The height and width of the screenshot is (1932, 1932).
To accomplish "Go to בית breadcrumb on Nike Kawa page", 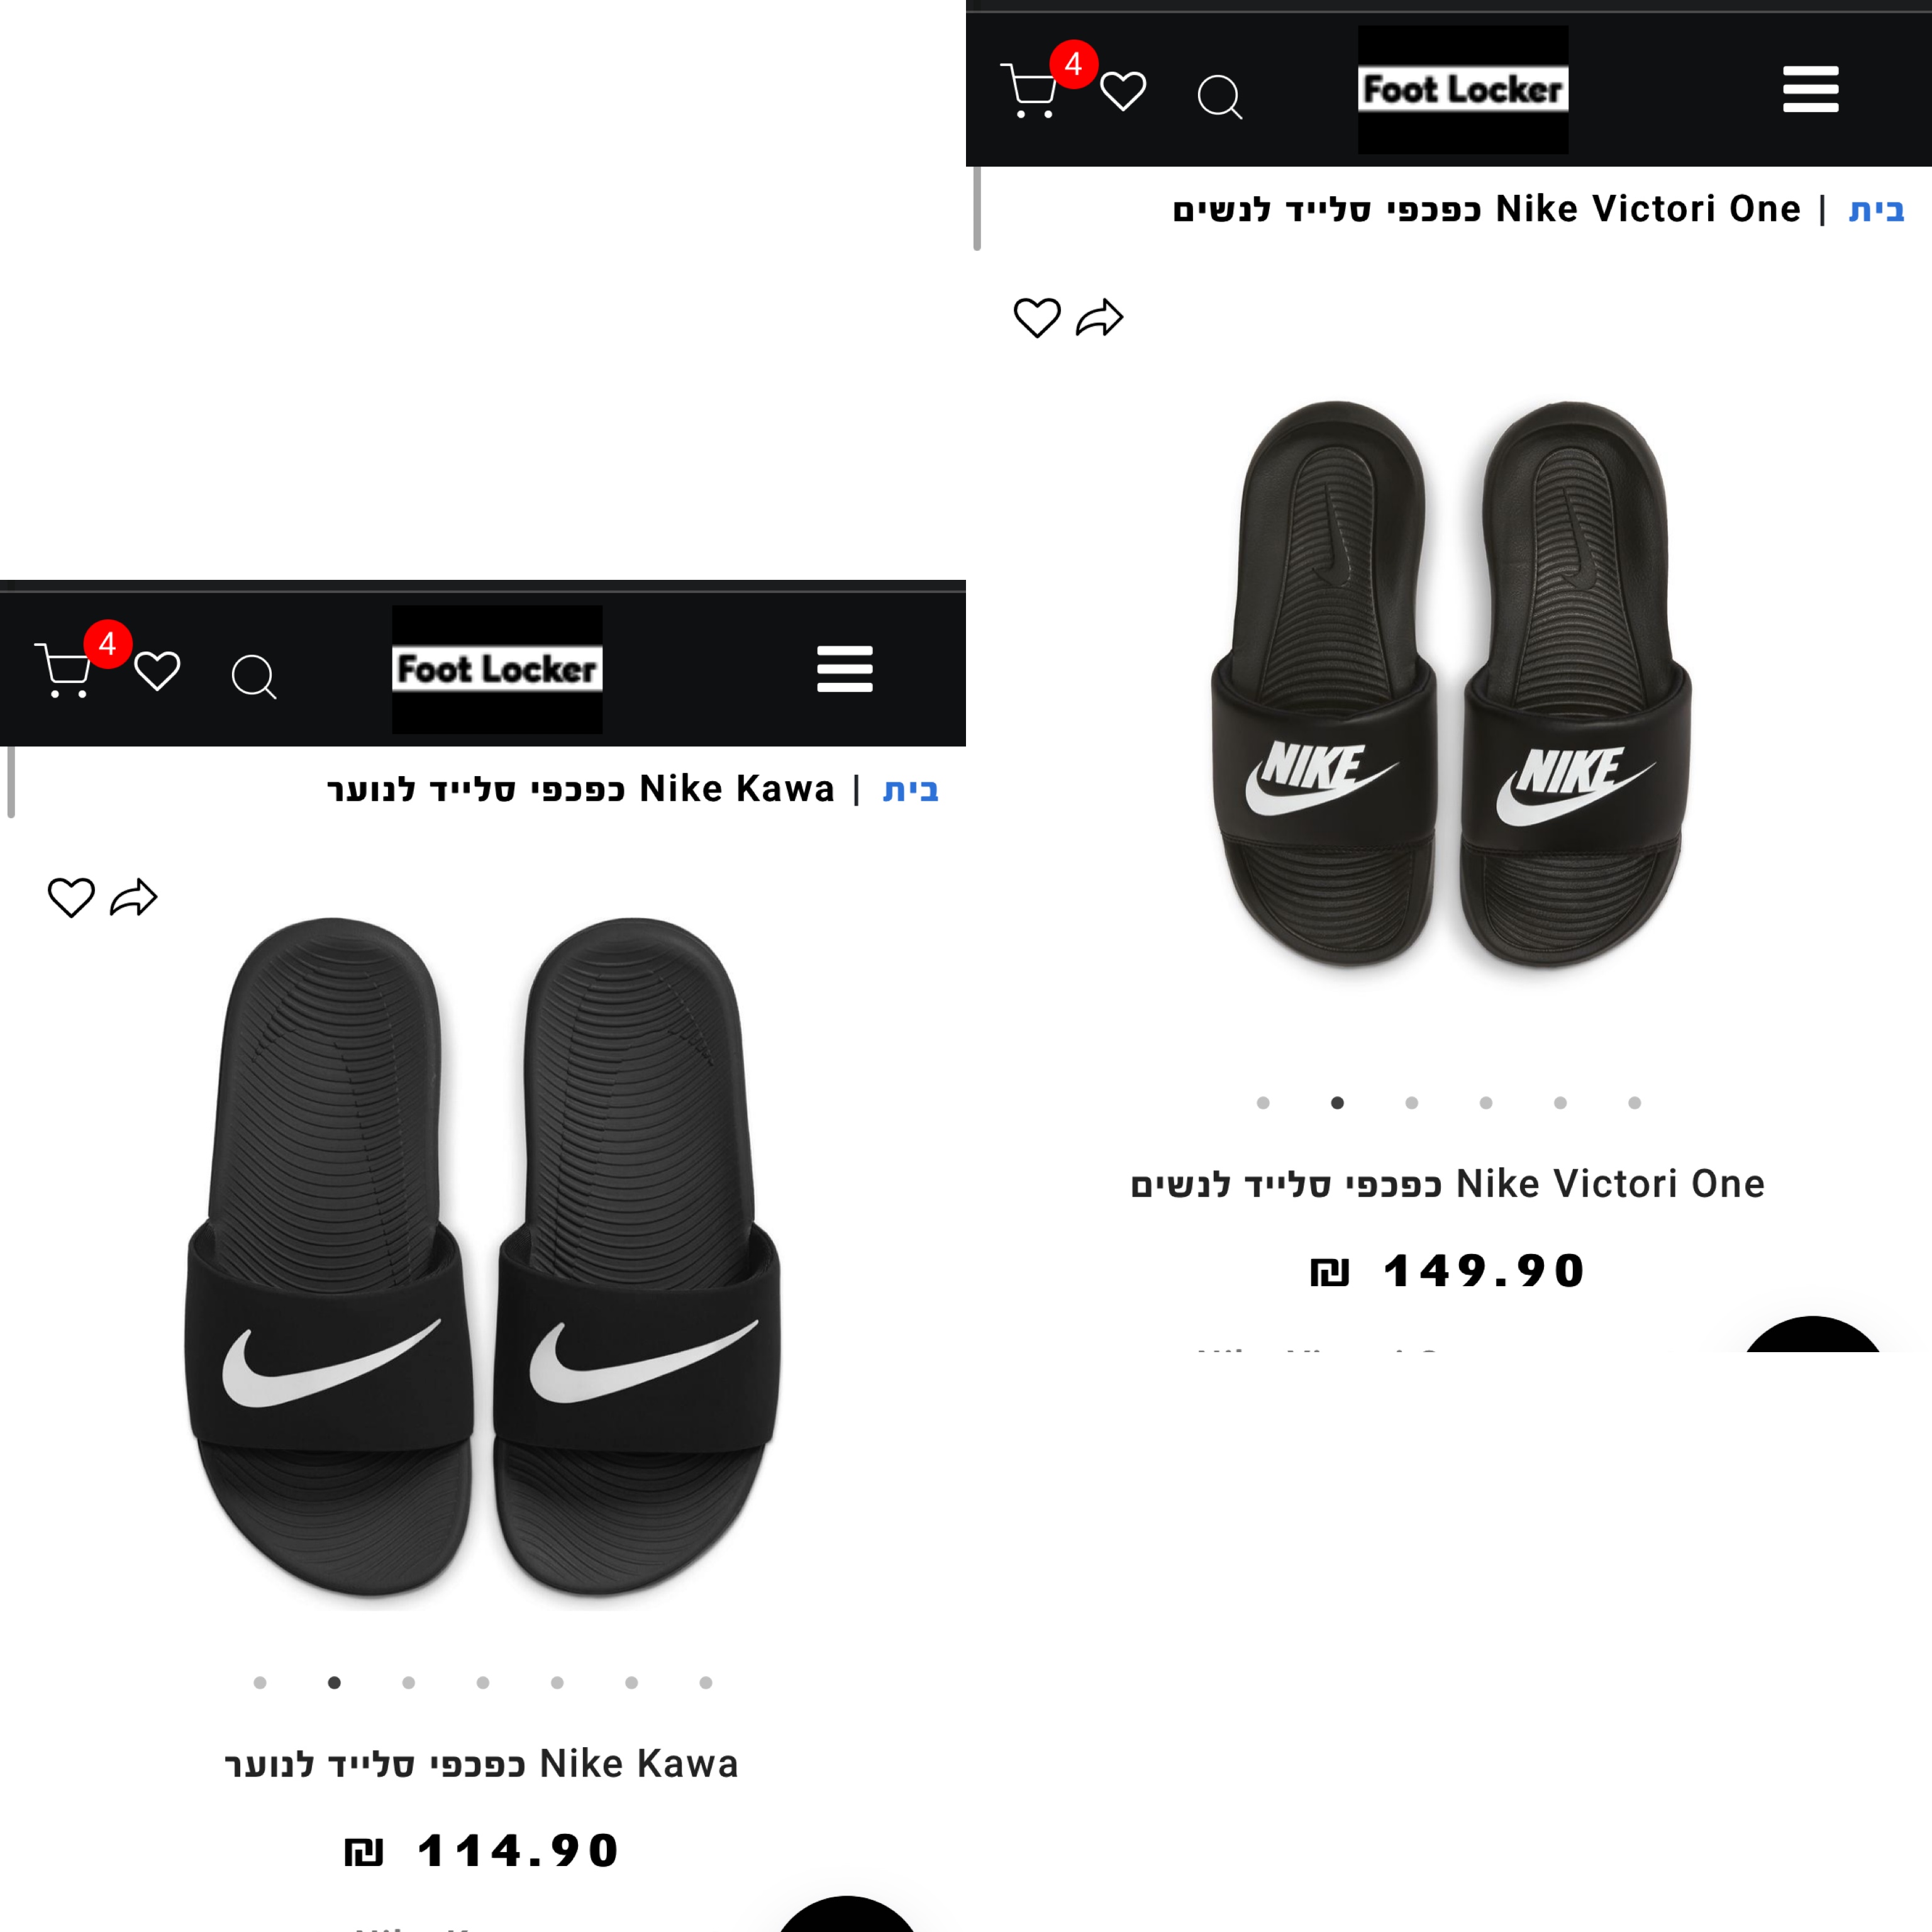I will pos(911,789).
